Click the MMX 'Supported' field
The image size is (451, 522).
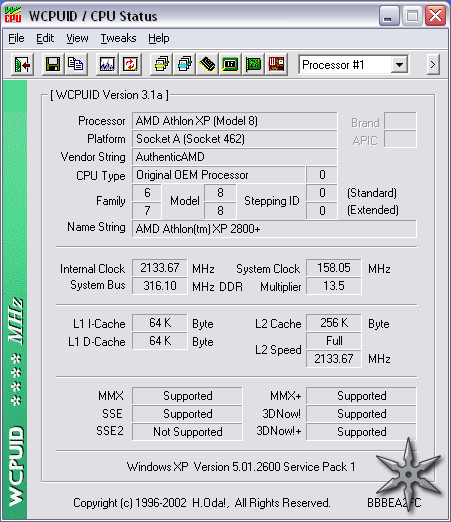[187, 396]
